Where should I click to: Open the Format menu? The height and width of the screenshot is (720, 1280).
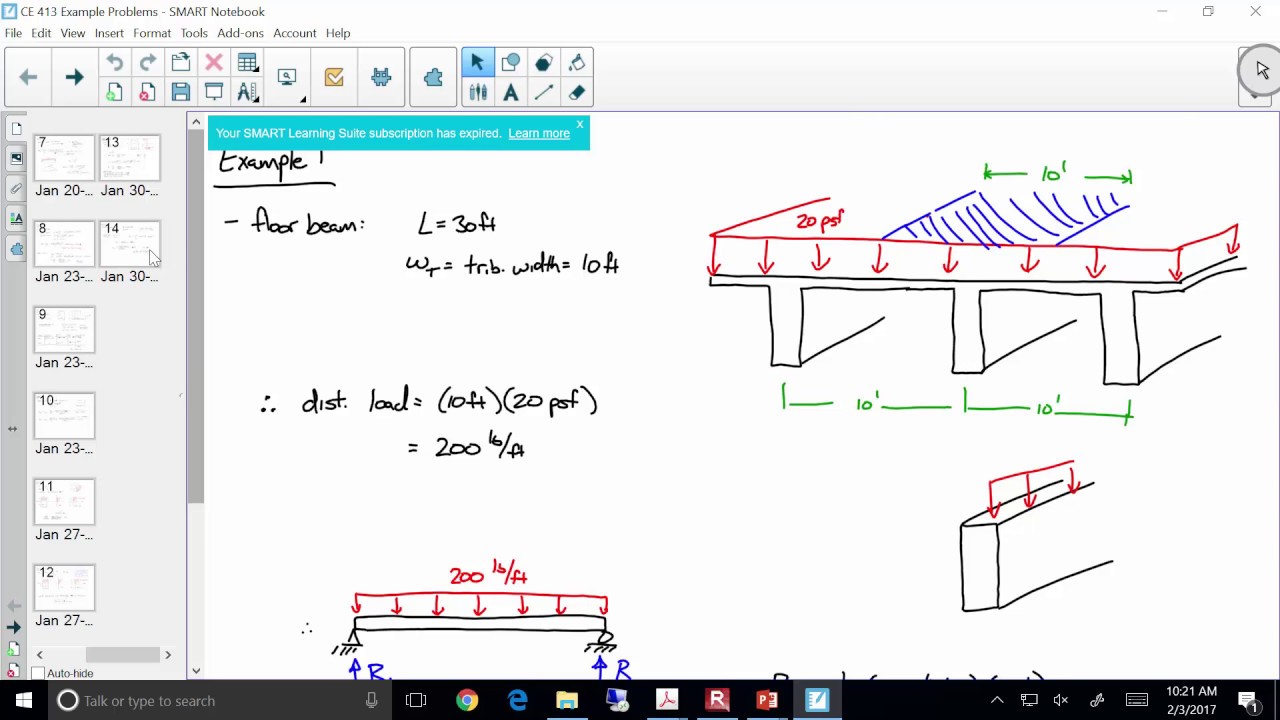coord(152,33)
